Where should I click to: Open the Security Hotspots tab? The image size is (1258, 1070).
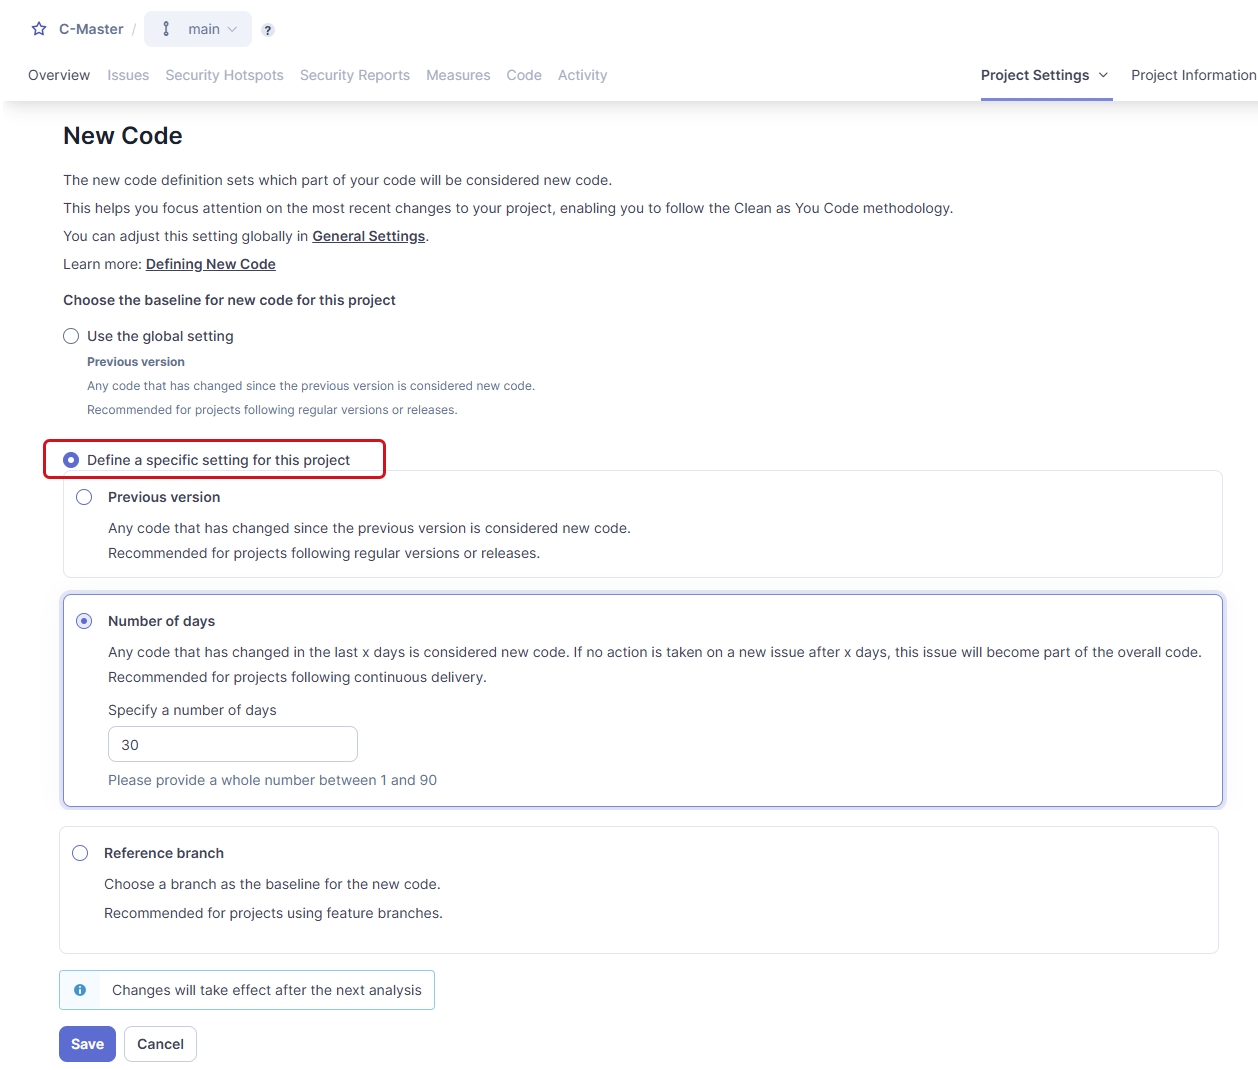coord(224,75)
